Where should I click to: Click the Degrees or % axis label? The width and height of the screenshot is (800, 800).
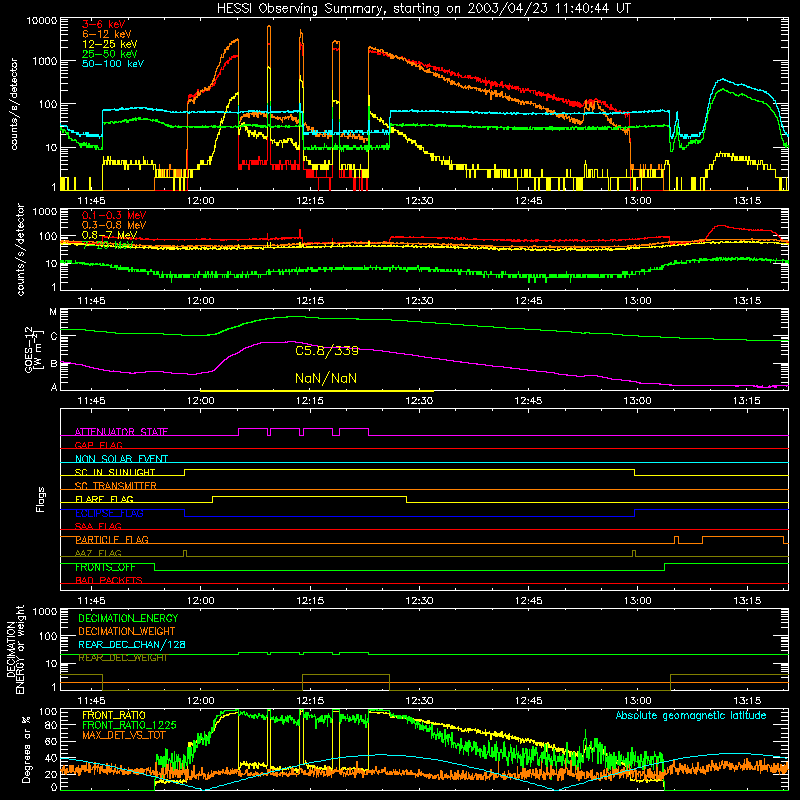pos(26,749)
